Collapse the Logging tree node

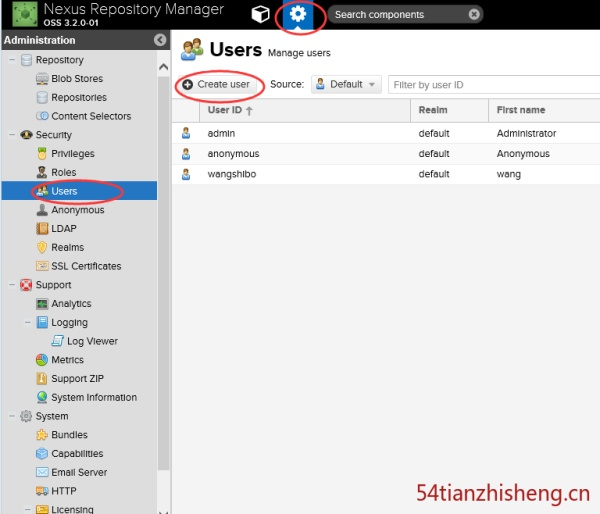coord(28,322)
